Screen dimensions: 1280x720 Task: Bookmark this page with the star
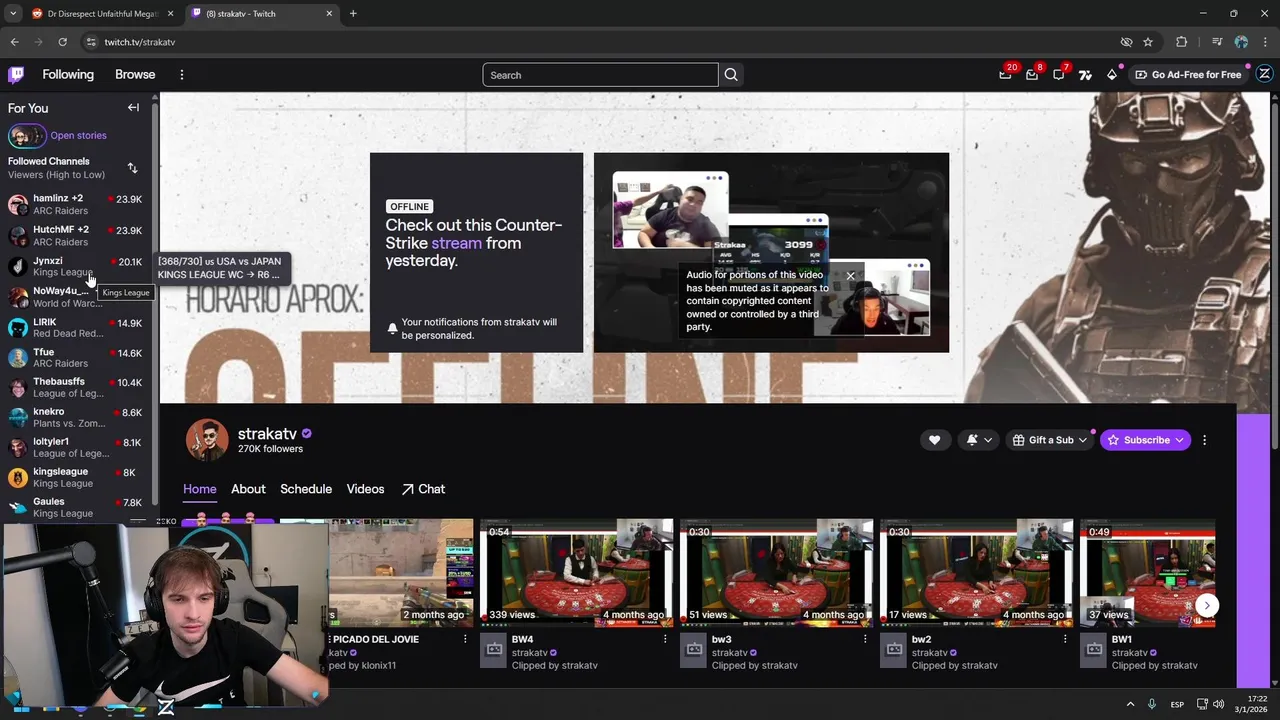(1148, 42)
